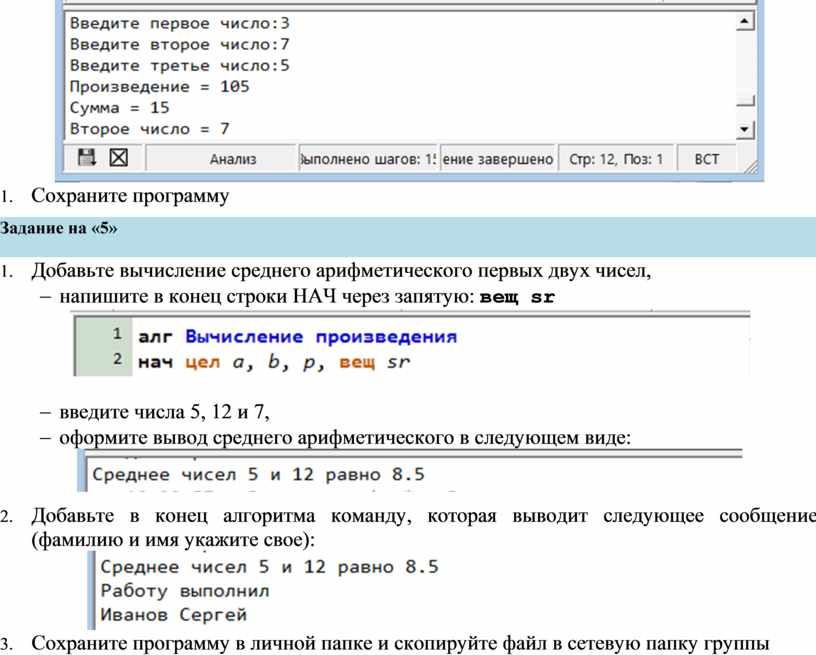Click the ВСТ insert mode indicator
This screenshot has height=655, width=816.
pos(706,159)
